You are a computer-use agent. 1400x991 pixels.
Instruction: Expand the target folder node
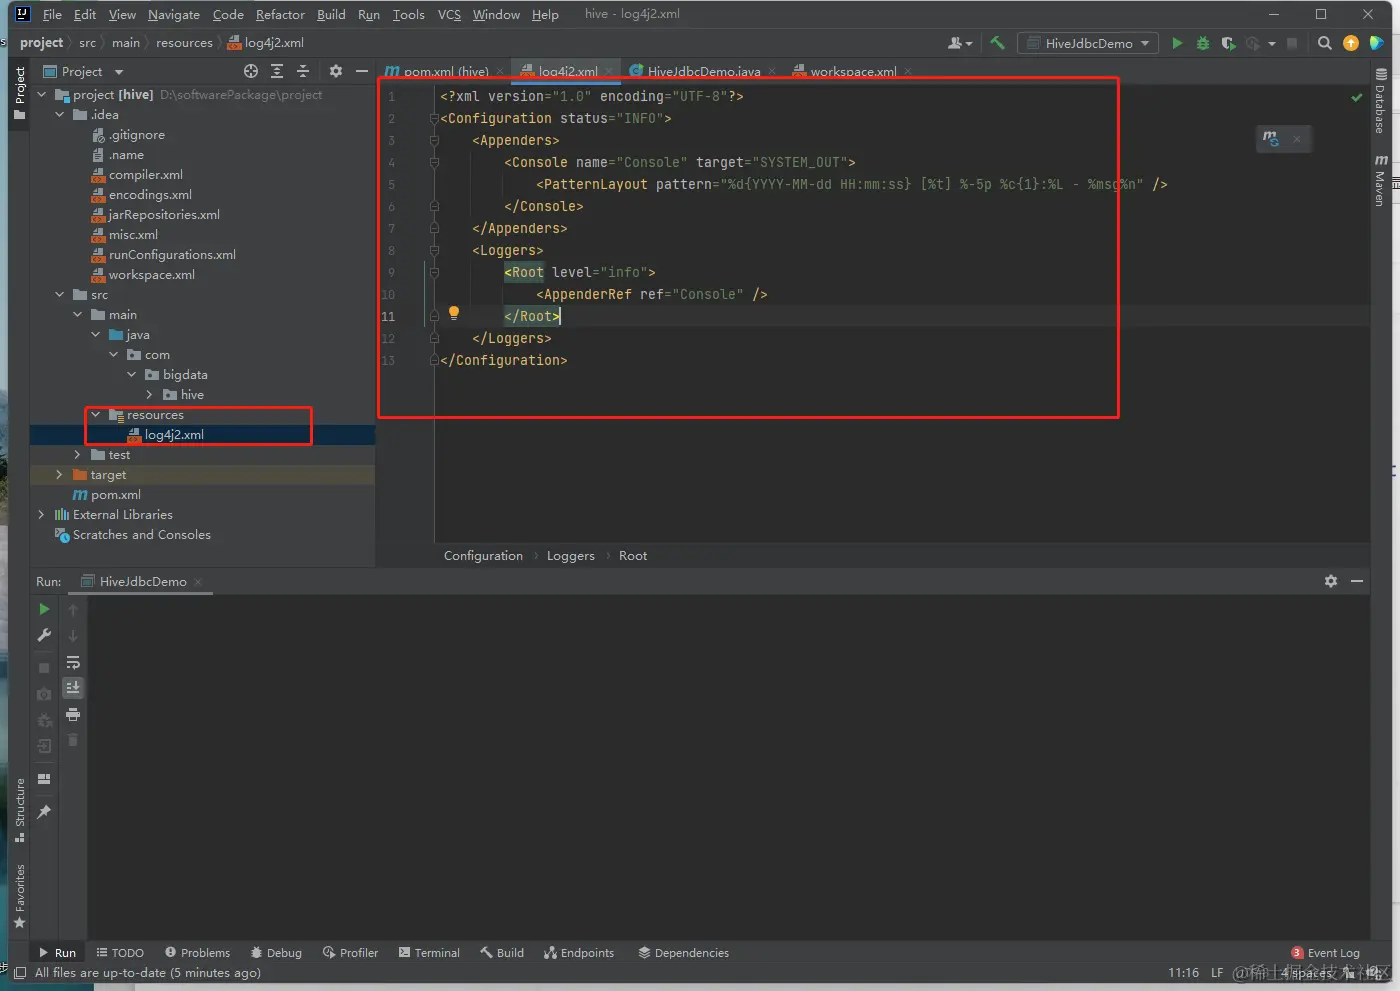[60, 475]
